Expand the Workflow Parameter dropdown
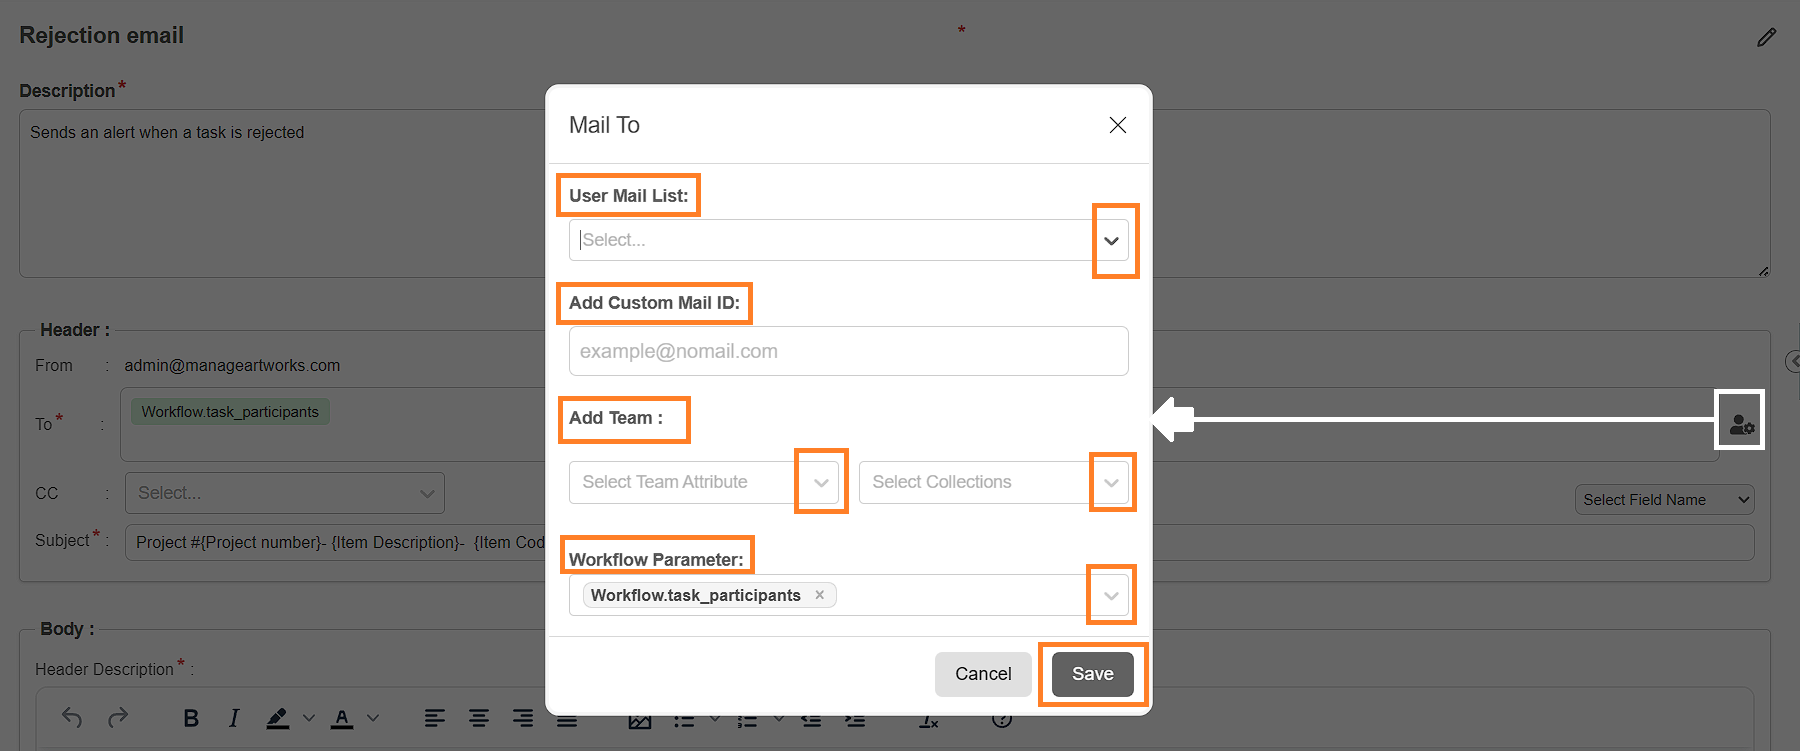This screenshot has height=751, width=1800. click(x=1111, y=596)
